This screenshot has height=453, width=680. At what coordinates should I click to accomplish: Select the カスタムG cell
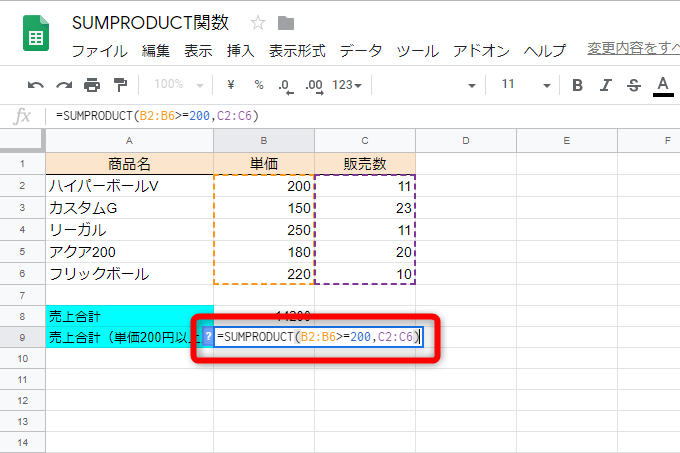pyautogui.click(x=129, y=208)
